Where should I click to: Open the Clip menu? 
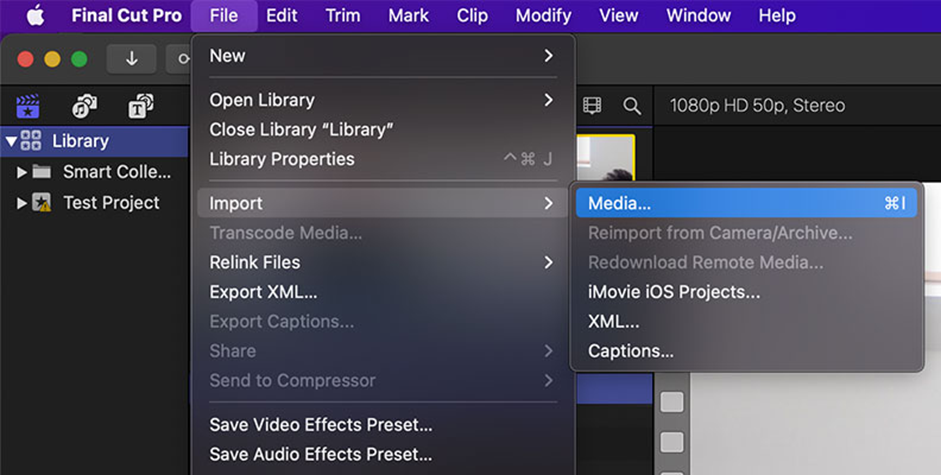click(x=472, y=16)
